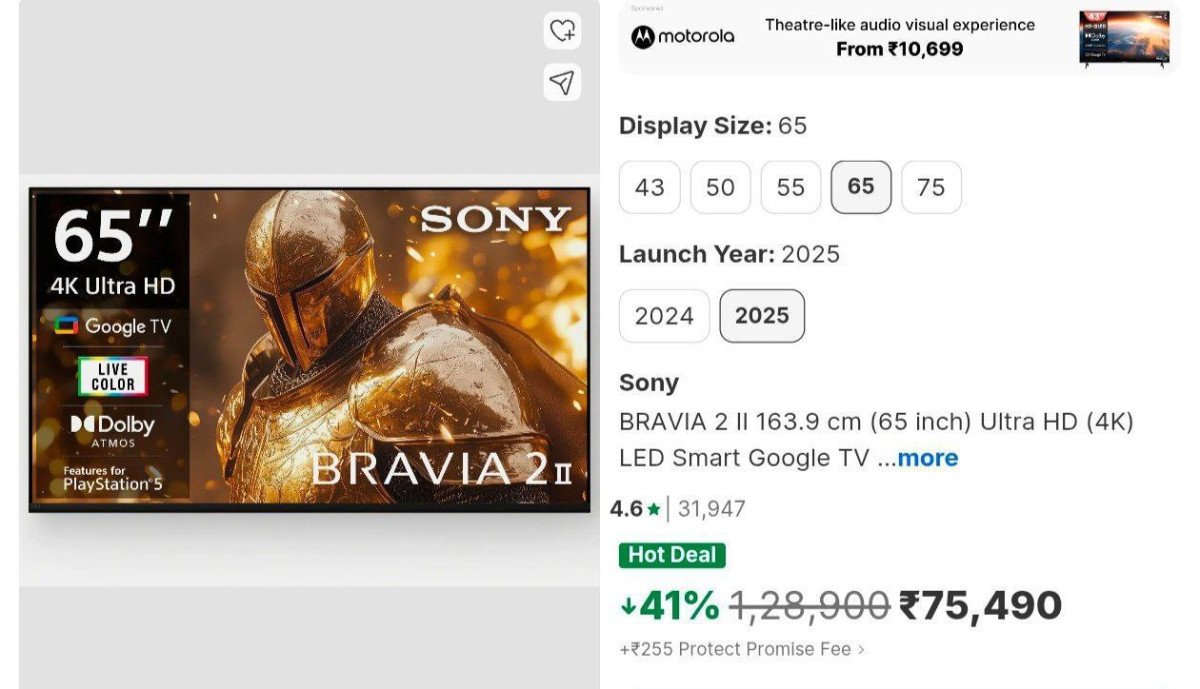Click the Motorola TV ad thumbnail
This screenshot has height=689, width=1200.
coord(1124,38)
